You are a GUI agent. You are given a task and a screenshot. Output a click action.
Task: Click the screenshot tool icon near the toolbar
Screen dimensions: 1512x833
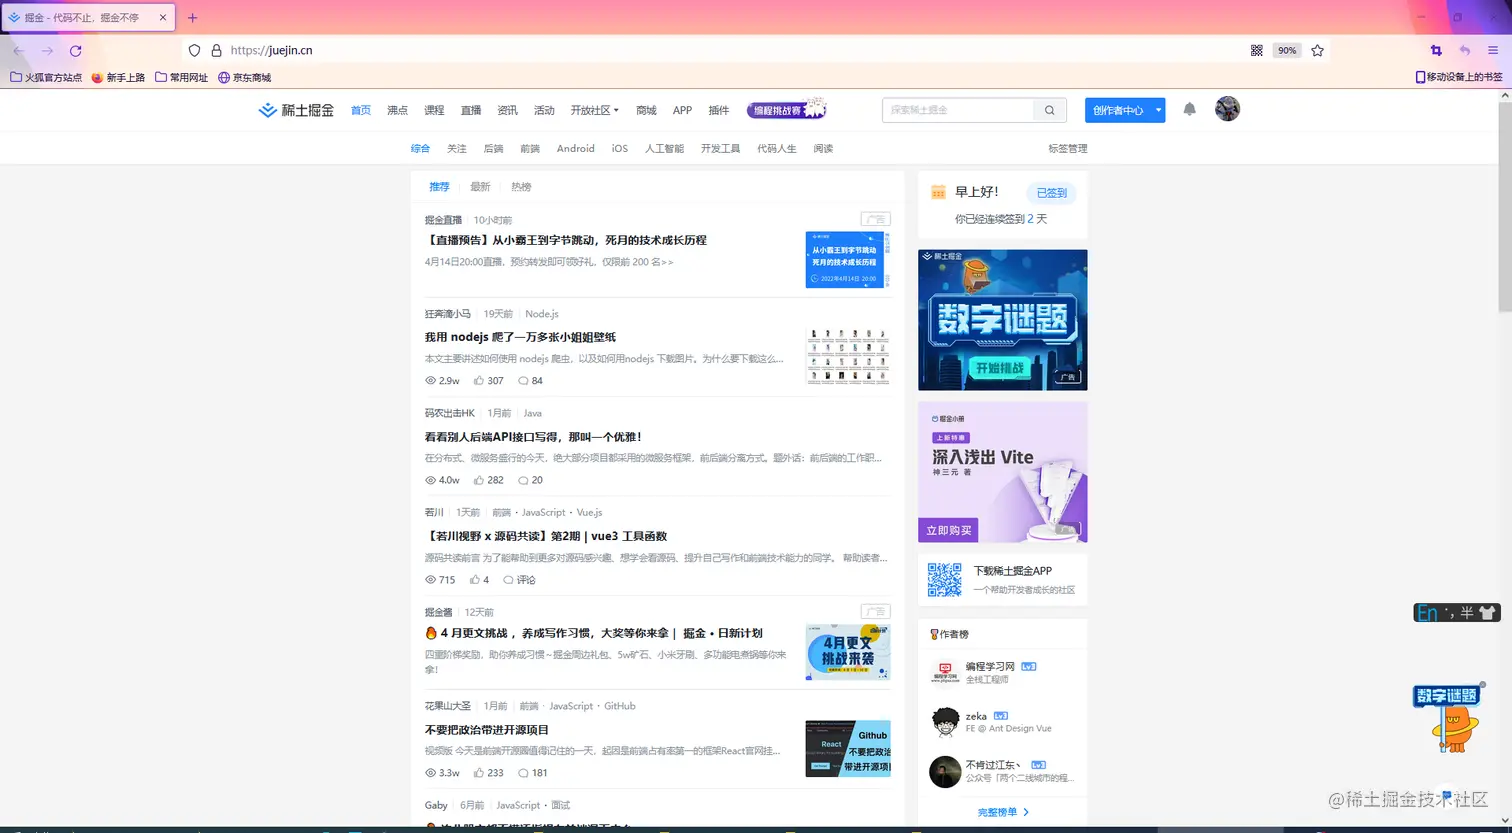[x=1436, y=50]
